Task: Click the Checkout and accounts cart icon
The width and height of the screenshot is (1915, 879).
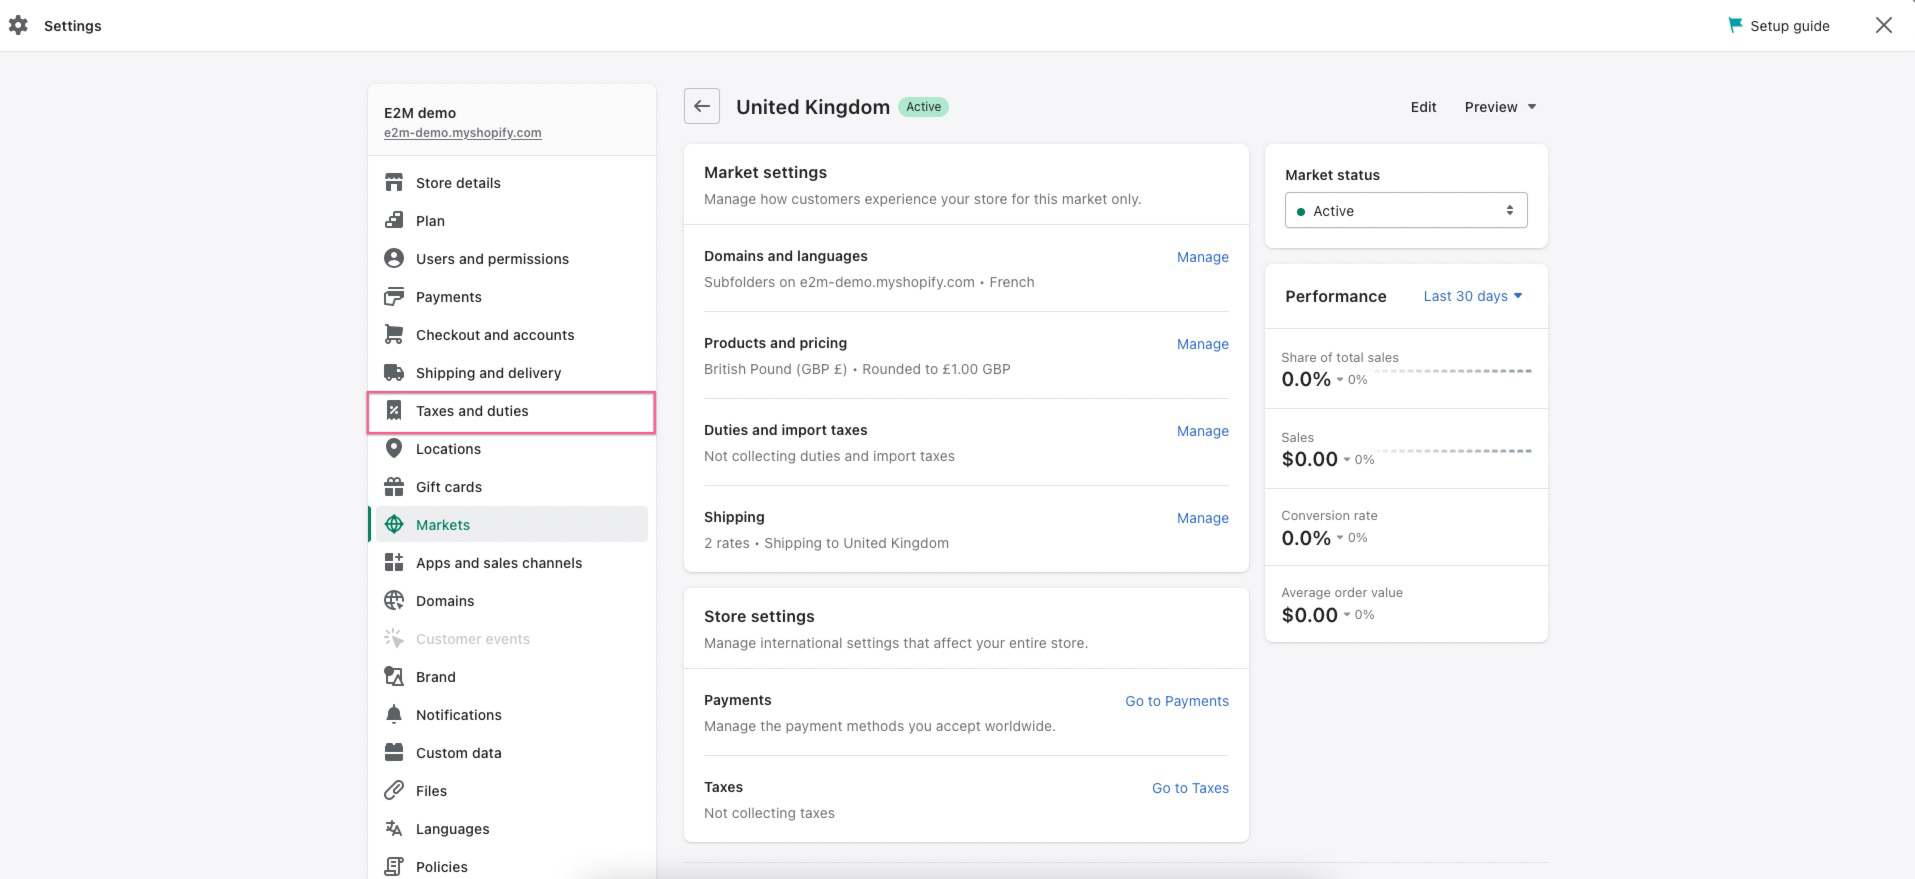Action: pyautogui.click(x=394, y=335)
